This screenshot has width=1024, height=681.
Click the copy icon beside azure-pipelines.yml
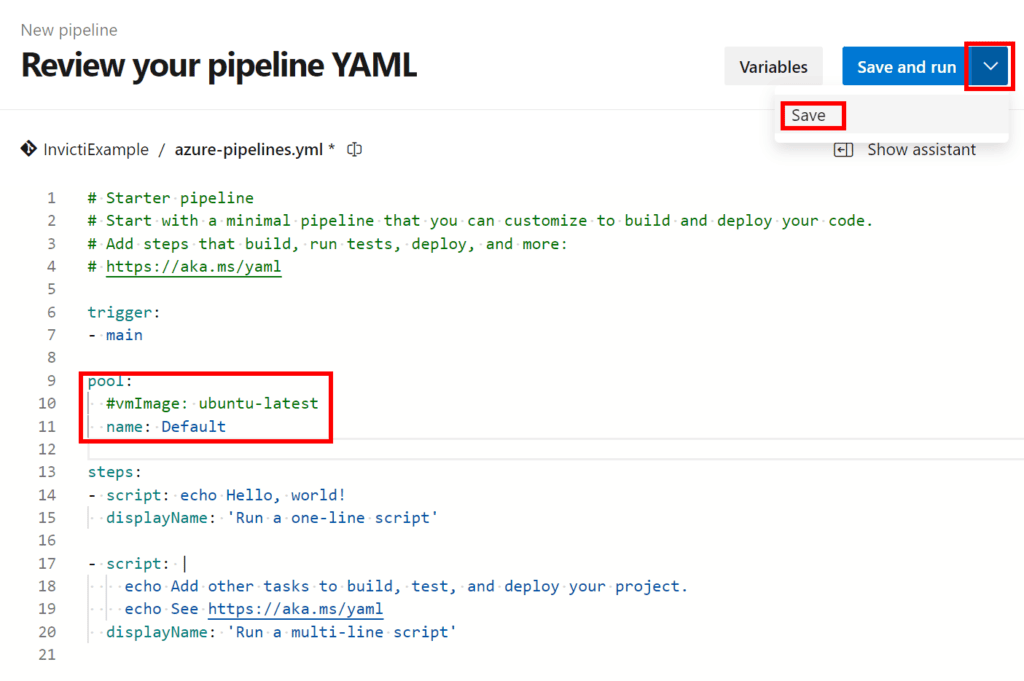354,148
